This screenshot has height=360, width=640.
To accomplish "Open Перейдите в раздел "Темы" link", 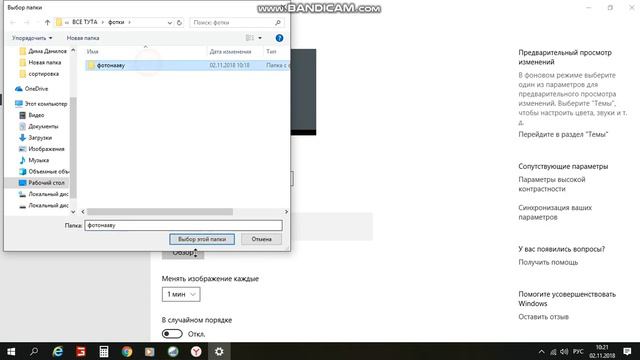I will coord(563,134).
